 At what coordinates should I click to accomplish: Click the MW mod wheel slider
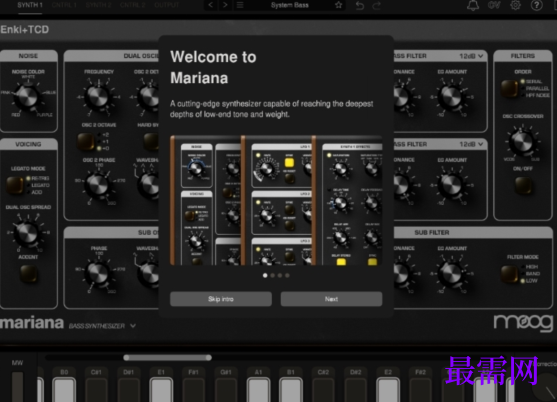(17, 387)
